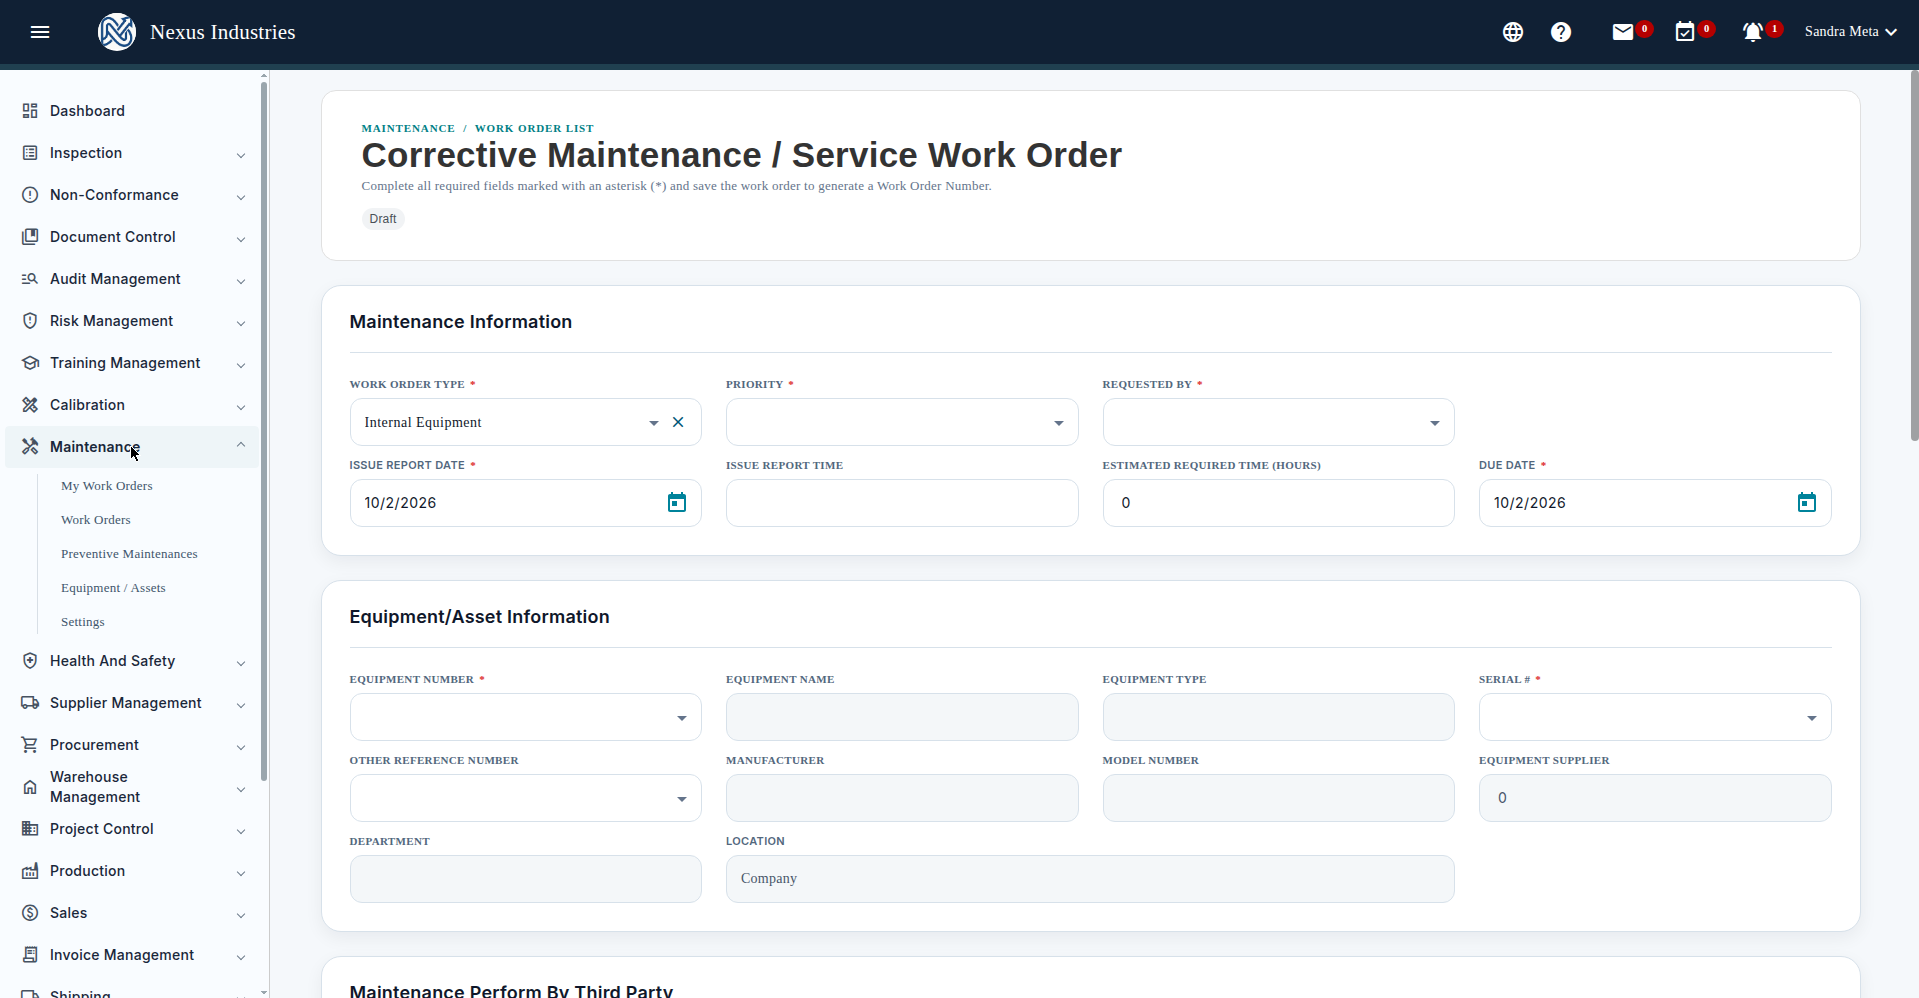
Task: Click the Calibration sidebar icon
Action: point(30,405)
